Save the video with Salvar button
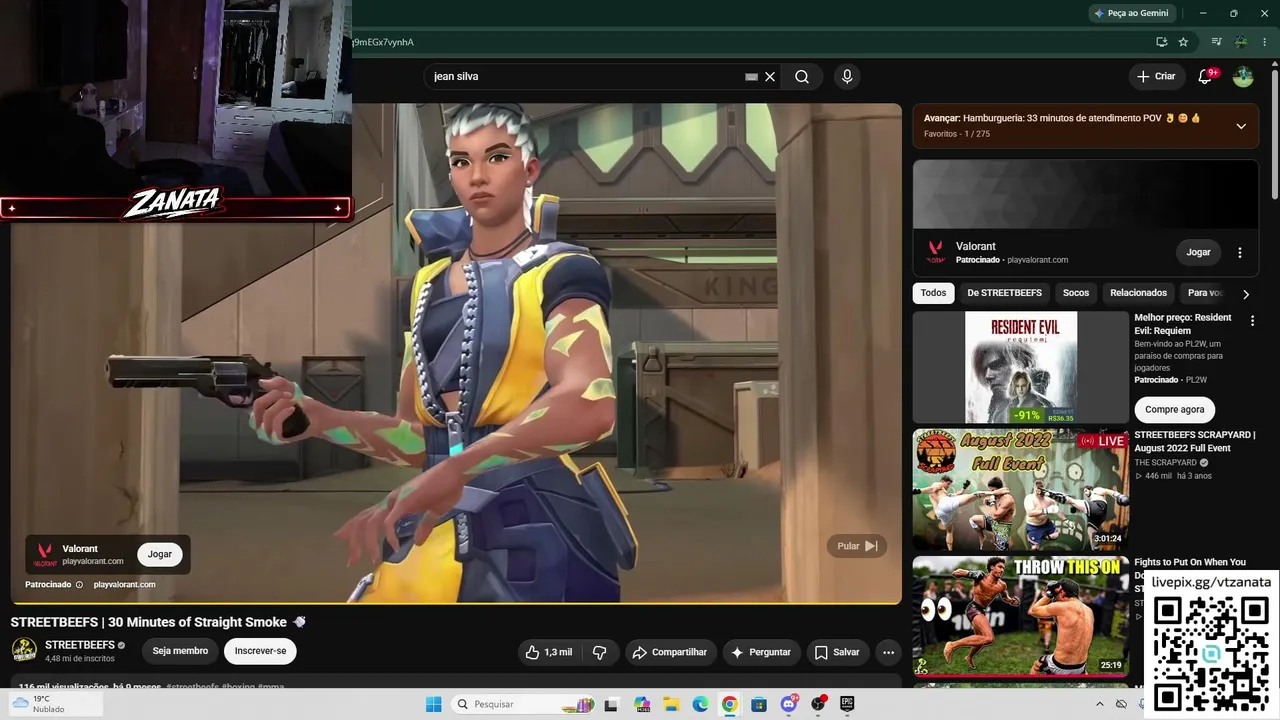 tap(837, 652)
